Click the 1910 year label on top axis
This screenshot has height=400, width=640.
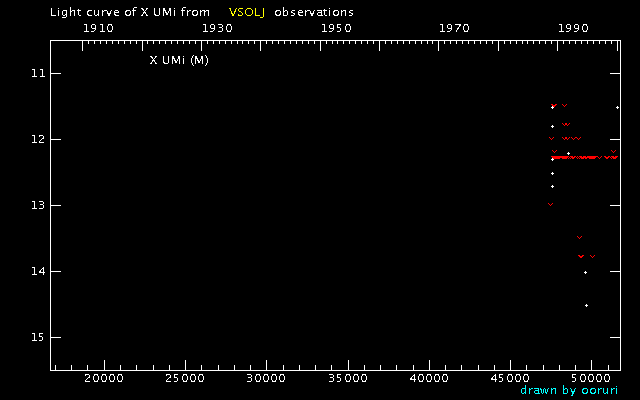pyautogui.click(x=97, y=28)
